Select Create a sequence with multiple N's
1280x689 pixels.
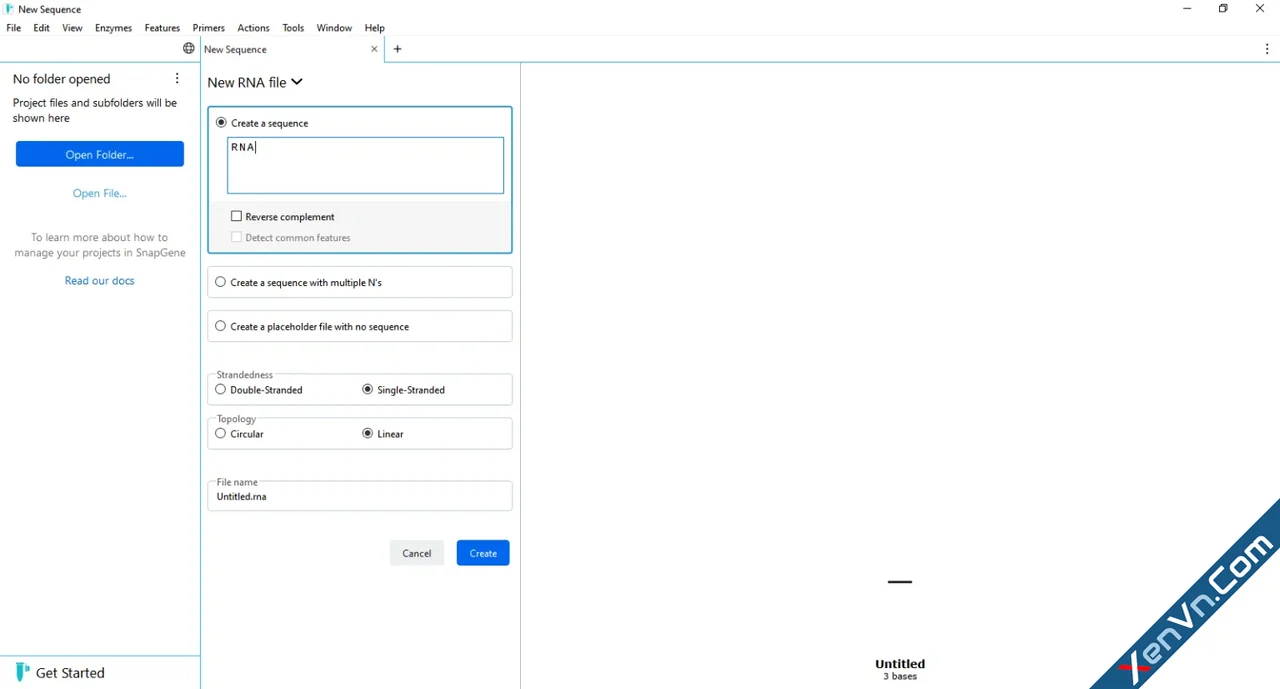221,282
